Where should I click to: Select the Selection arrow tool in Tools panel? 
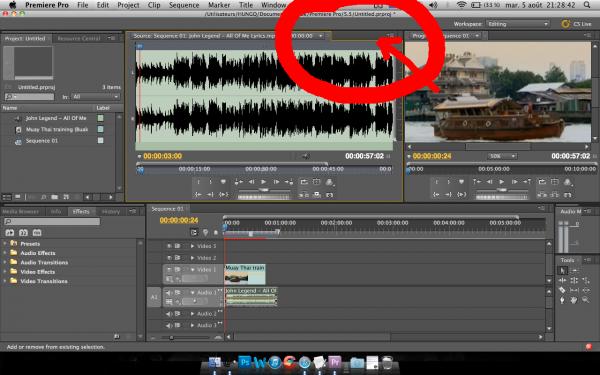point(562,271)
